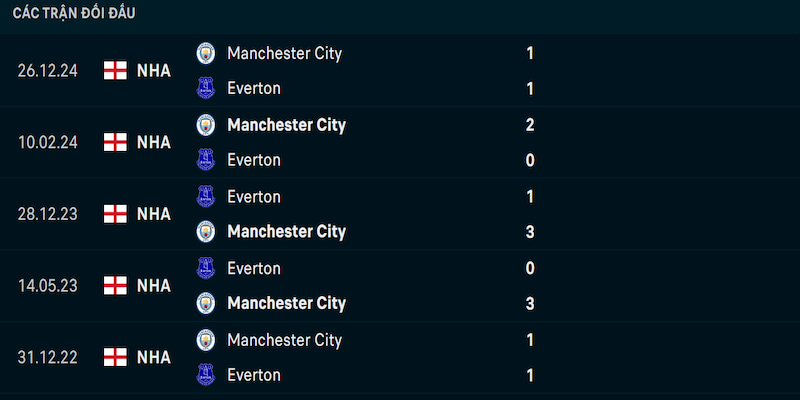This screenshot has height=400, width=800.
Task: Click Everton crest in 28.12.23 match
Action: (x=206, y=196)
